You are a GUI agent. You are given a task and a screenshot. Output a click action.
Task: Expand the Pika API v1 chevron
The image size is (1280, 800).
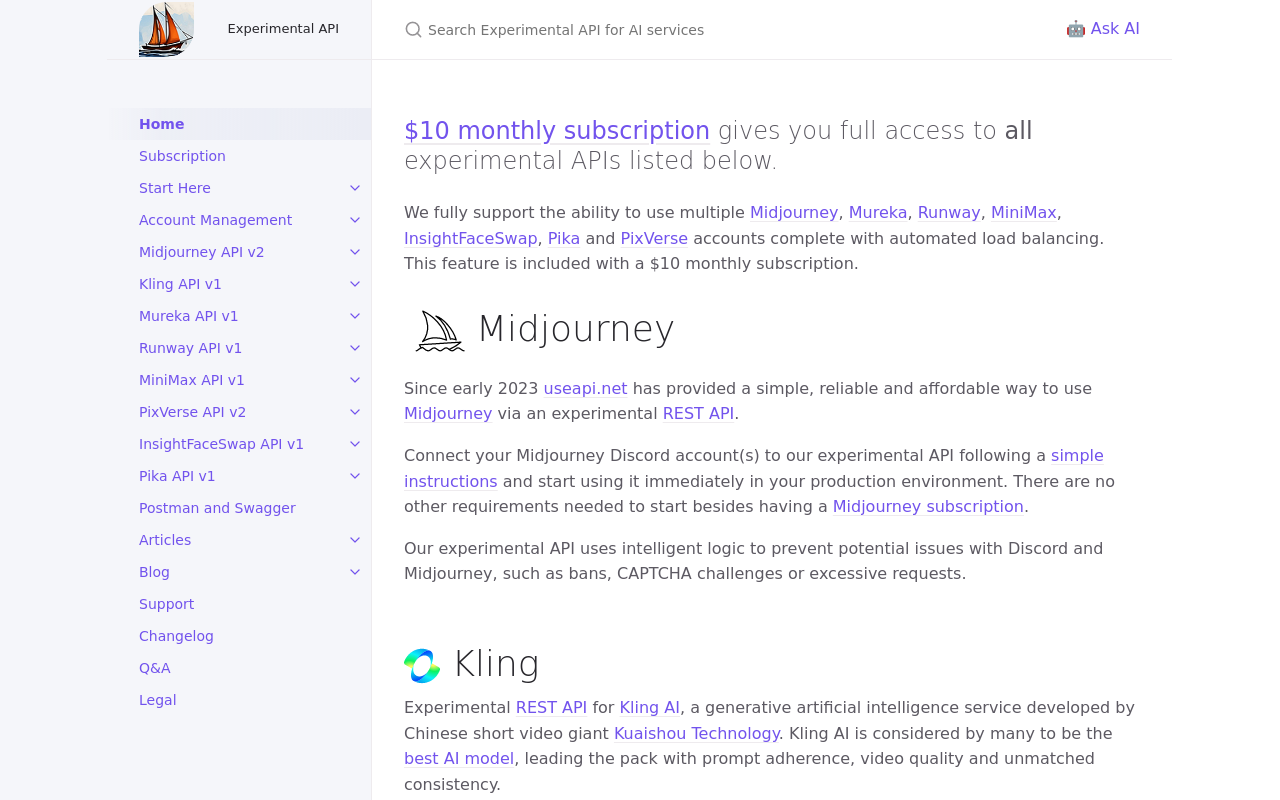coord(355,476)
